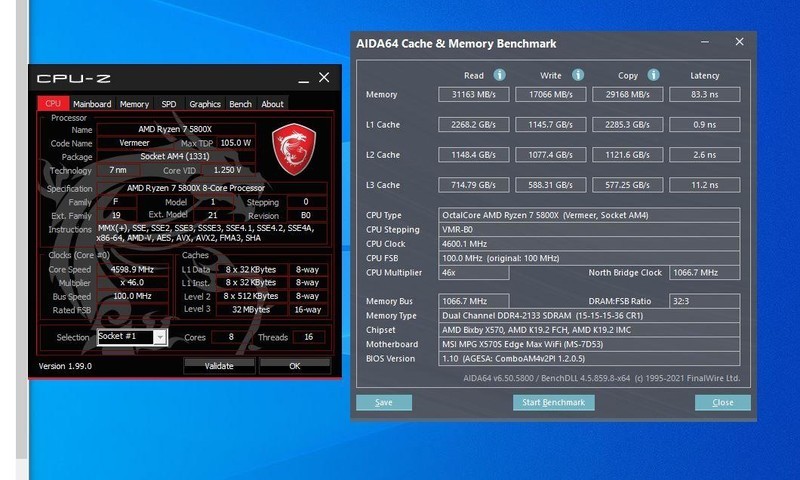Click the Max TDP value 105.0 W
Screen dimensions: 800x480
pos(236,143)
